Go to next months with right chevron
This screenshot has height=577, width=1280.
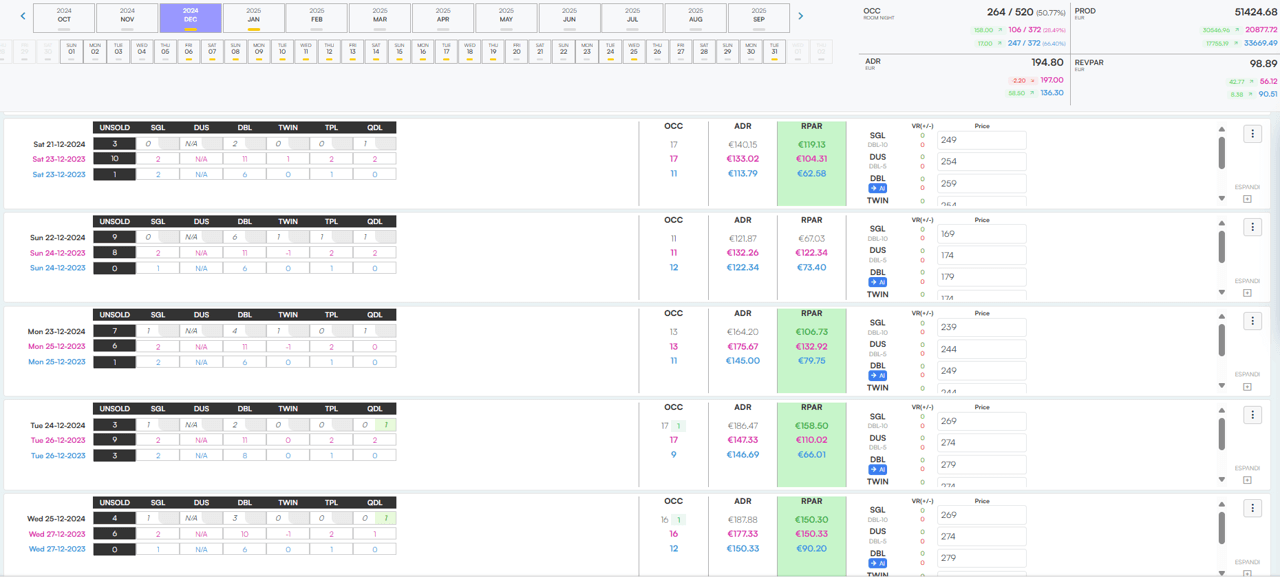pyautogui.click(x=800, y=16)
